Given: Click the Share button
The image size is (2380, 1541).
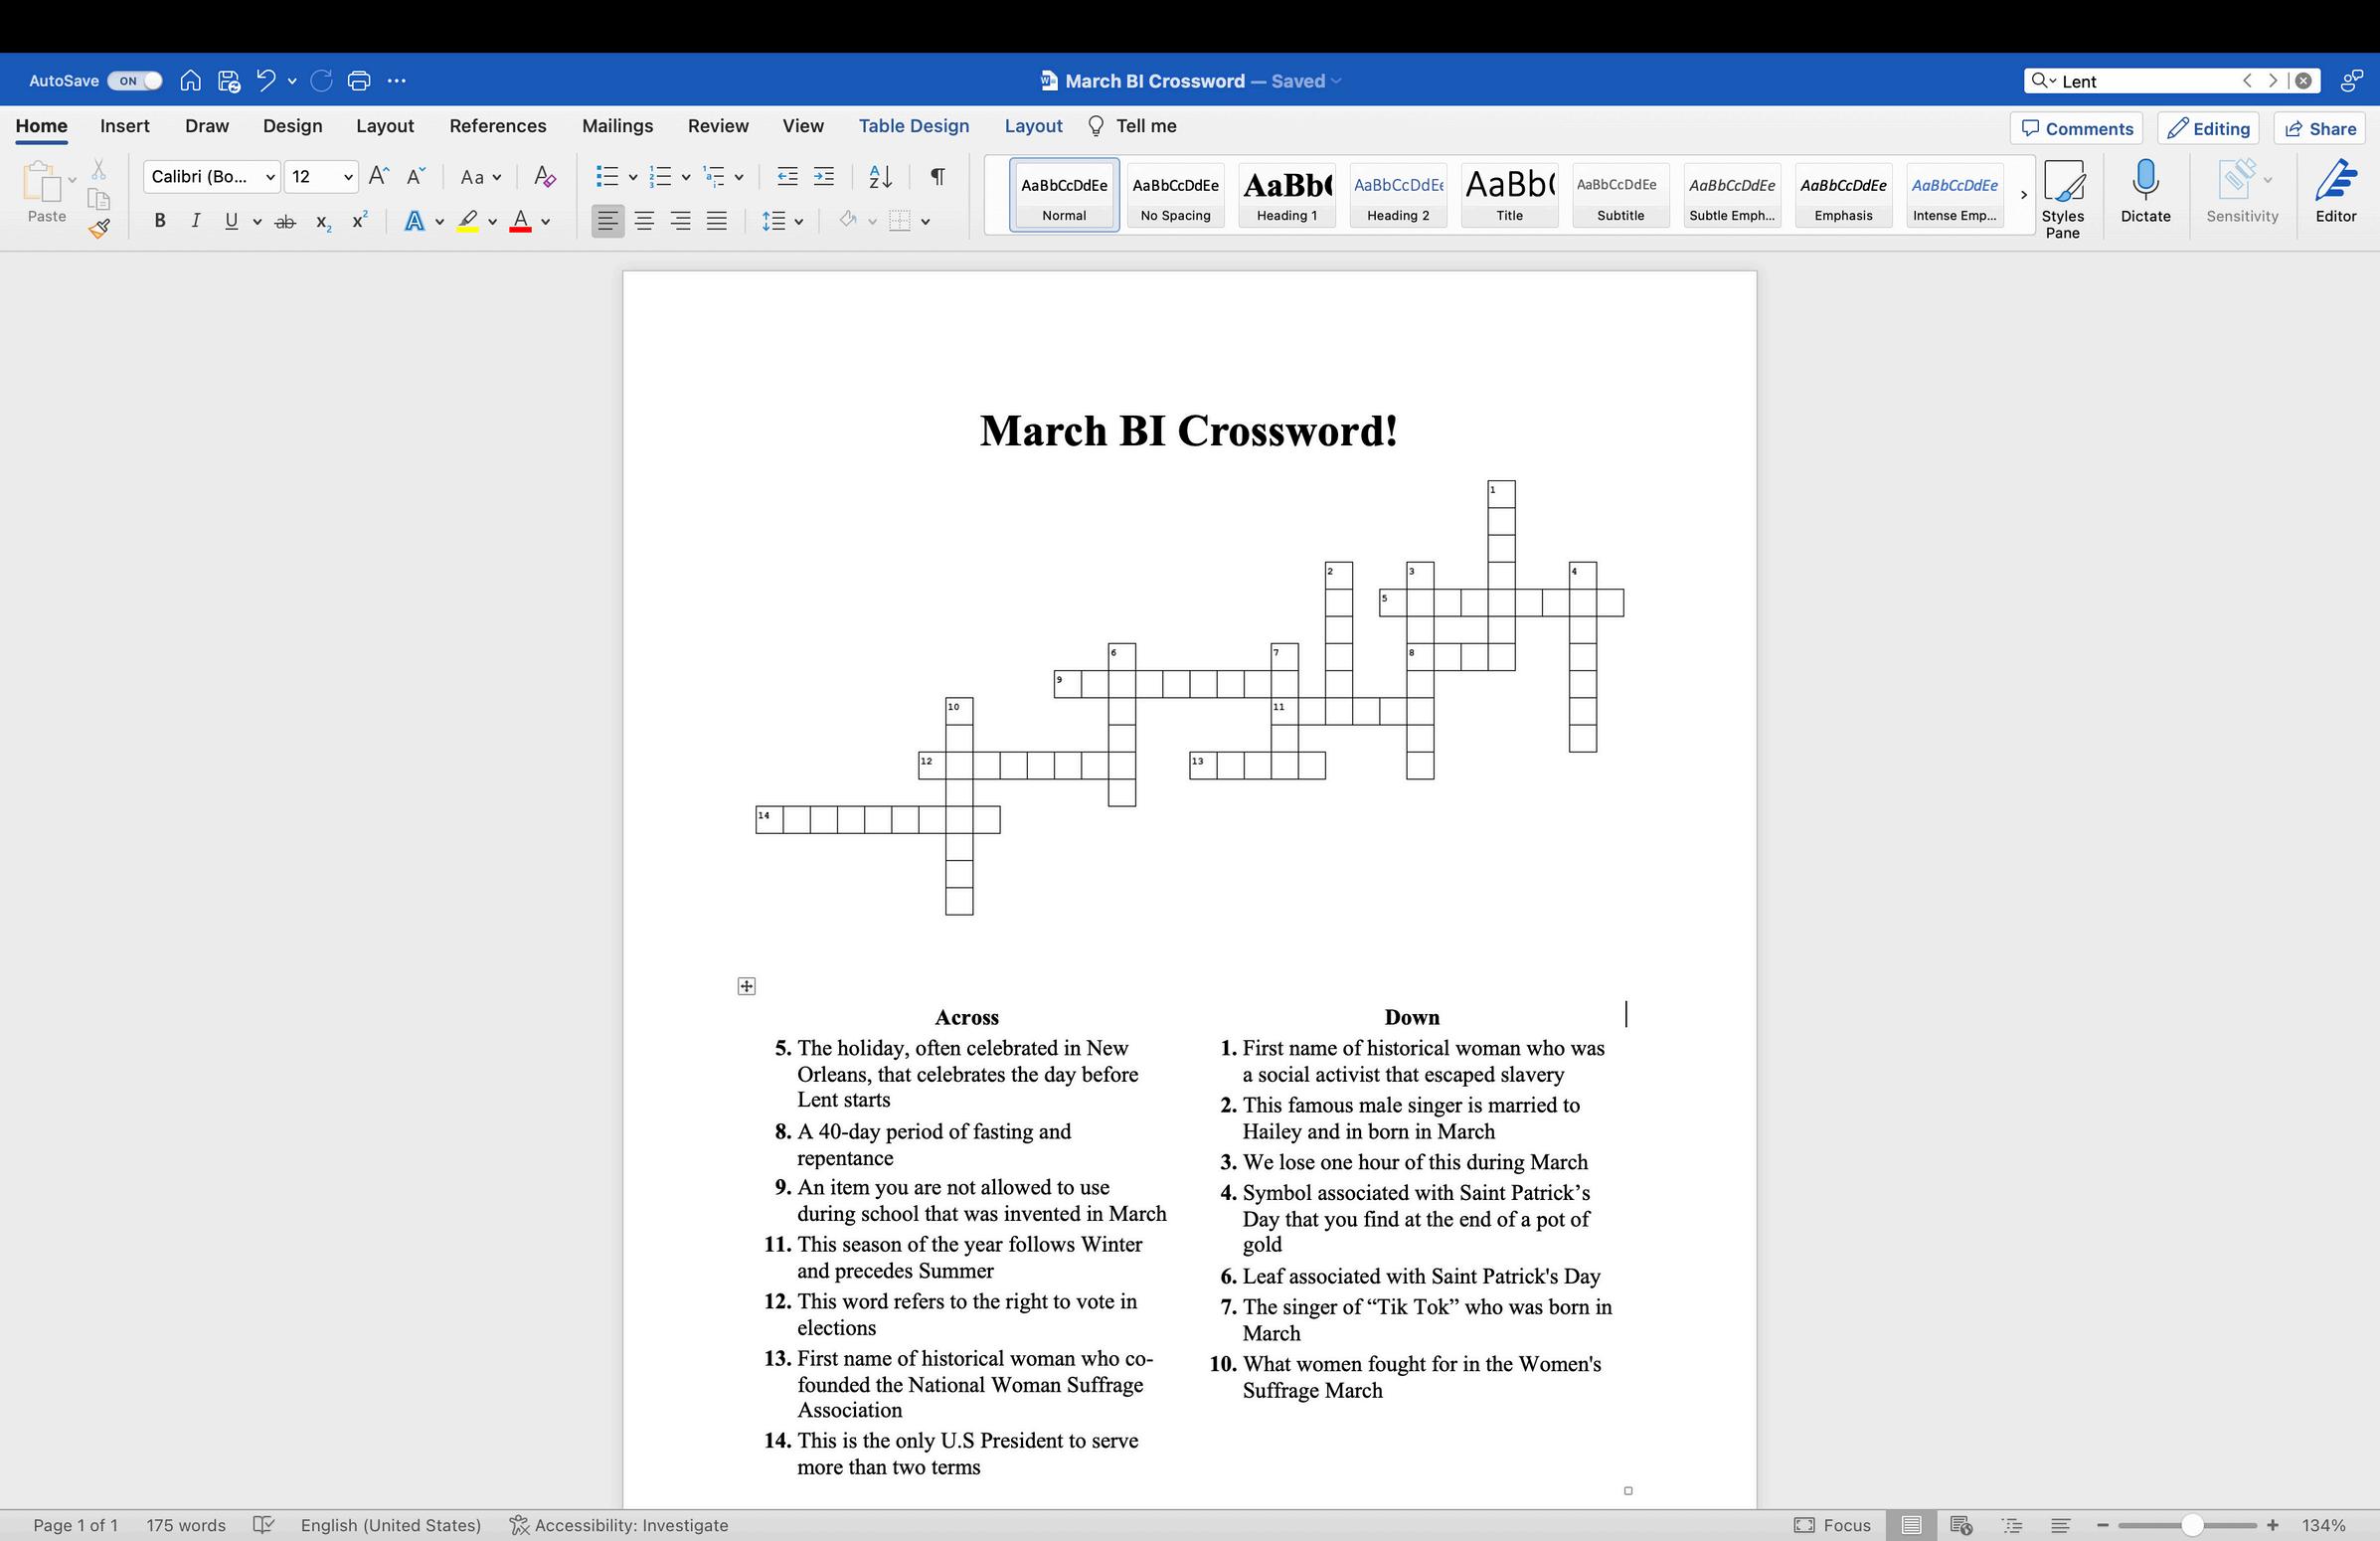Looking at the screenshot, I should click(2320, 128).
